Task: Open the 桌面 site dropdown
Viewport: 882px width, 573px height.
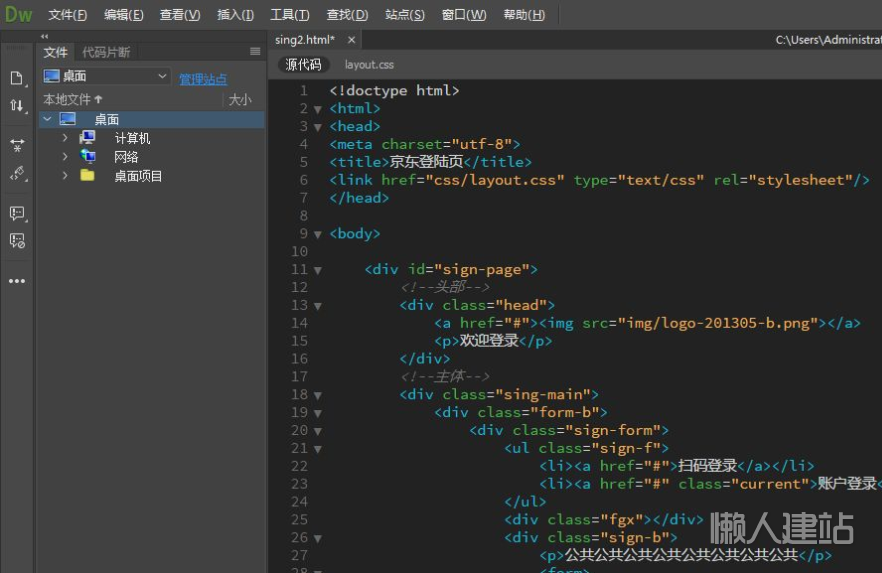Action: (x=106, y=76)
